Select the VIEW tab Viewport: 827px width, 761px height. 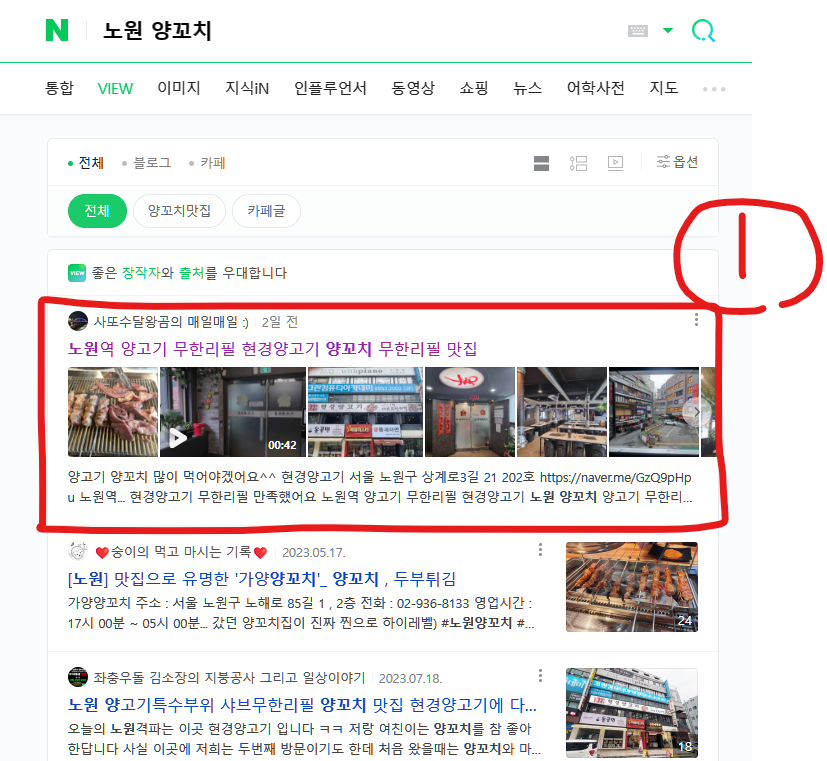tap(115, 89)
